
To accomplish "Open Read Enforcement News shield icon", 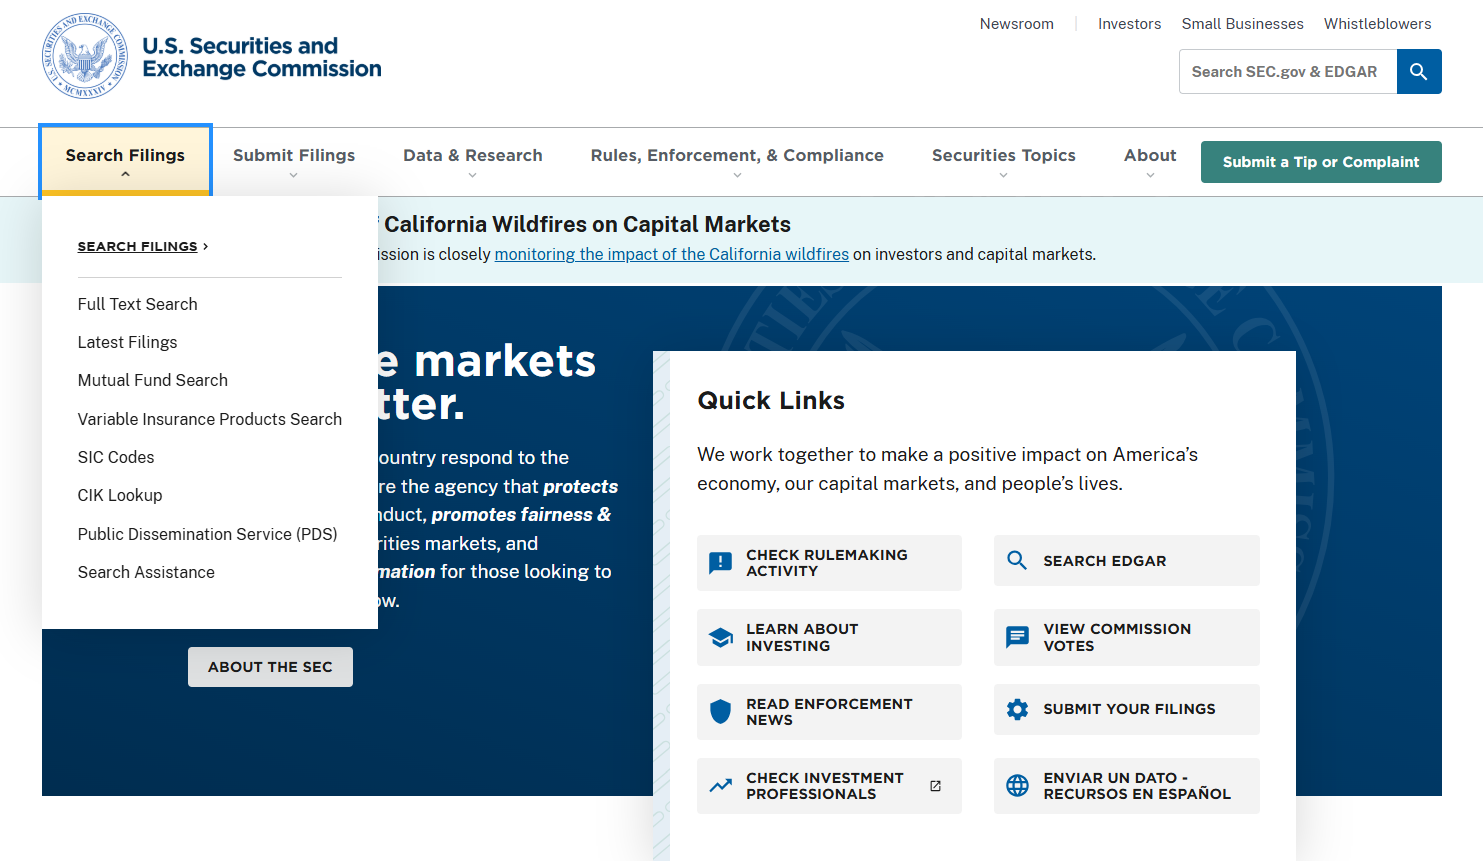I will pos(720,710).
